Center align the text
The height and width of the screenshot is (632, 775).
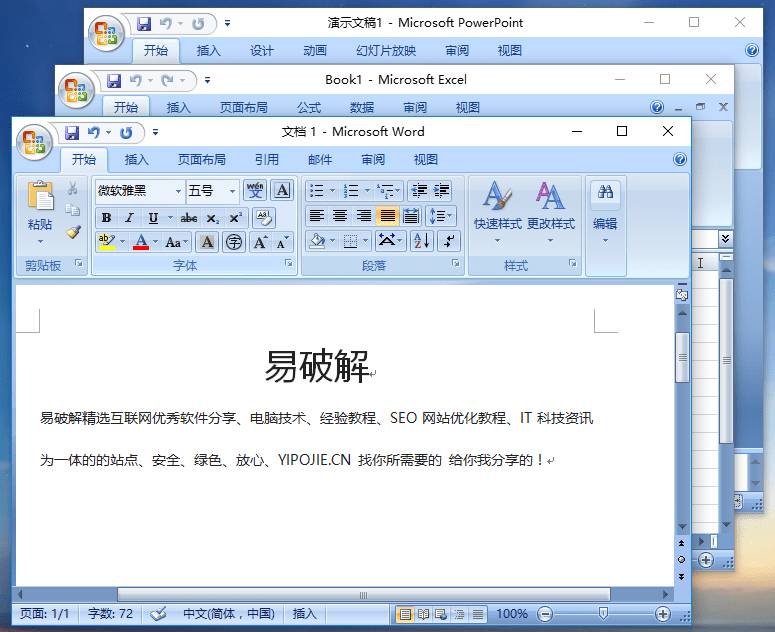pos(340,216)
